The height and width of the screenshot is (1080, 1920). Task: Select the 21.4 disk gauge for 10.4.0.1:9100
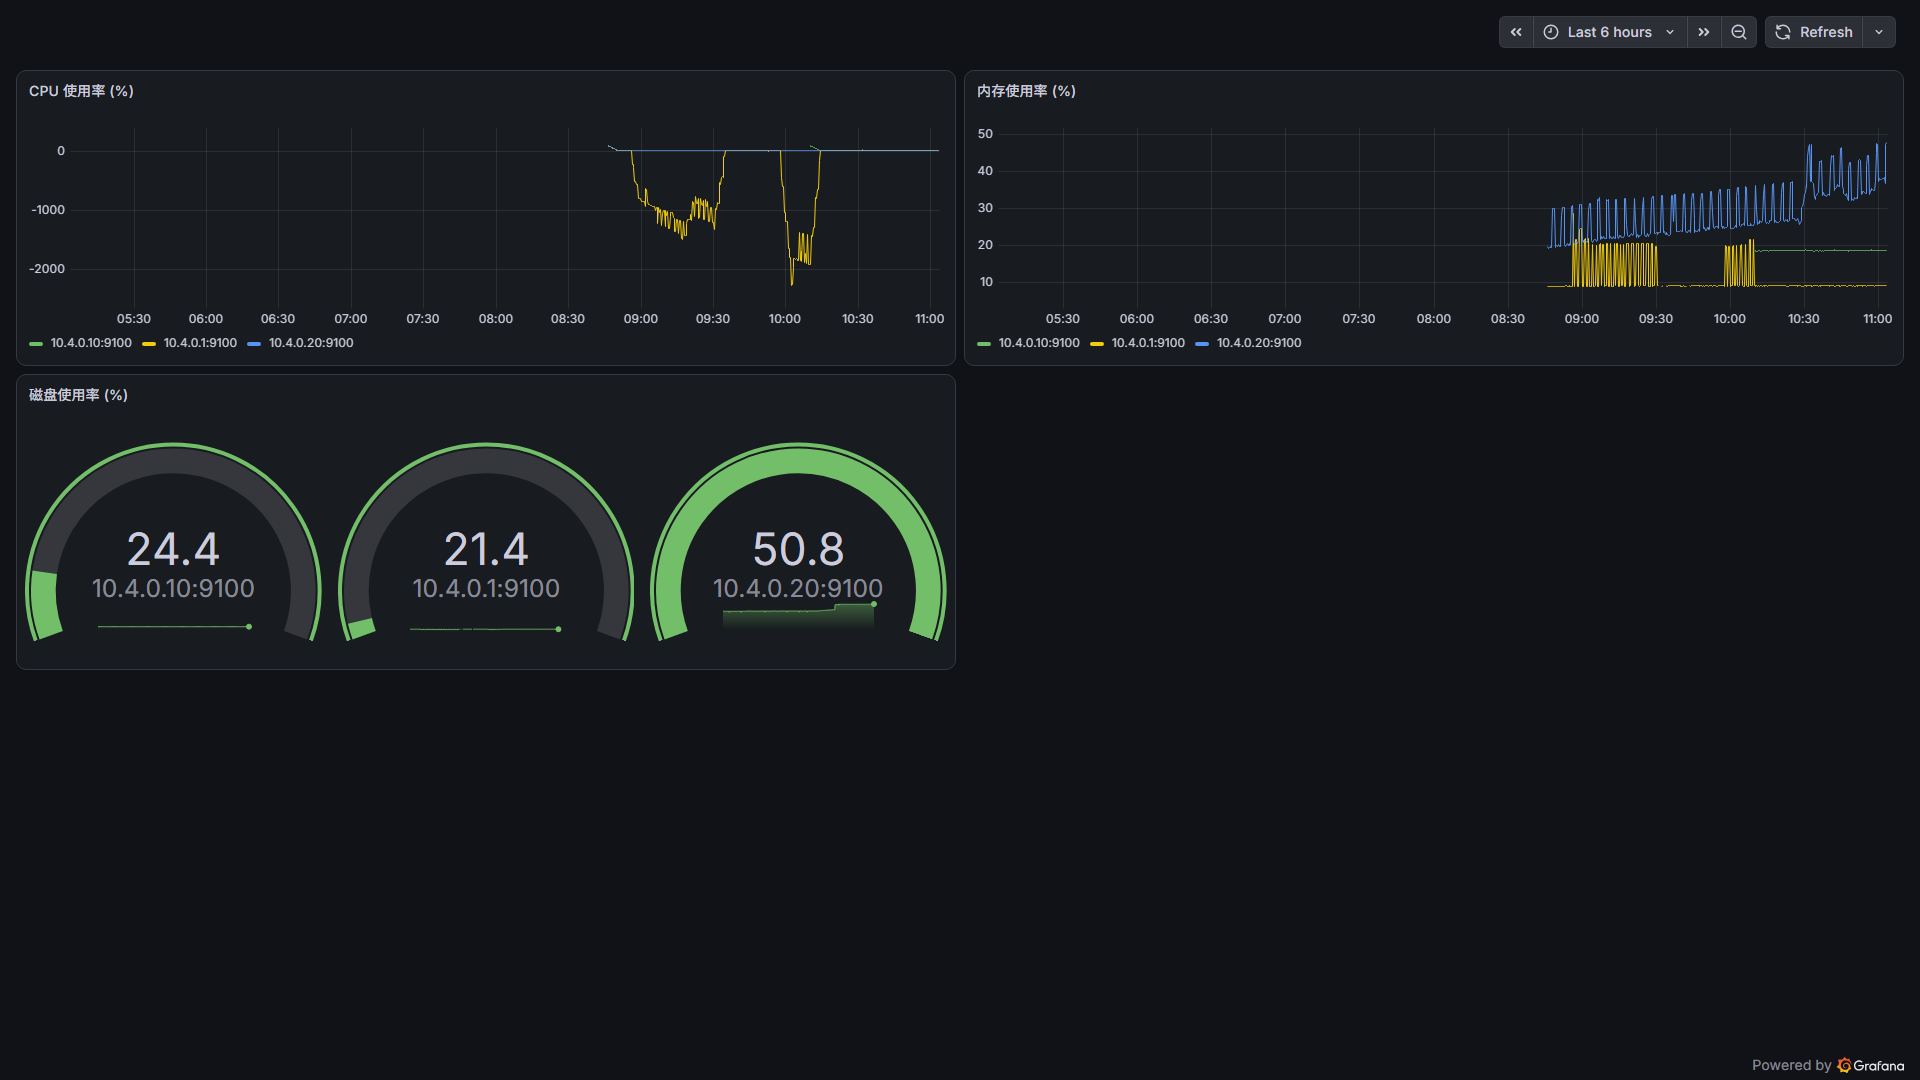click(486, 543)
